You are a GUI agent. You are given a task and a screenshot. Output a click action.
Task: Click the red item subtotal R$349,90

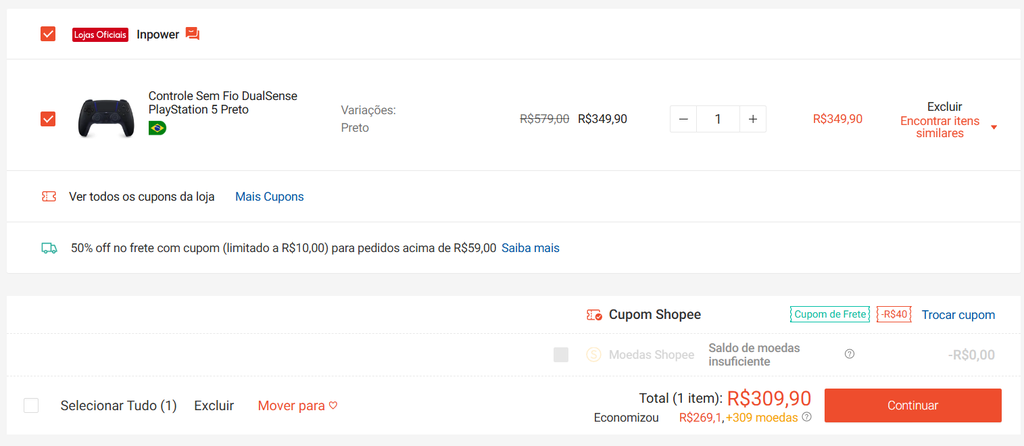[837, 119]
